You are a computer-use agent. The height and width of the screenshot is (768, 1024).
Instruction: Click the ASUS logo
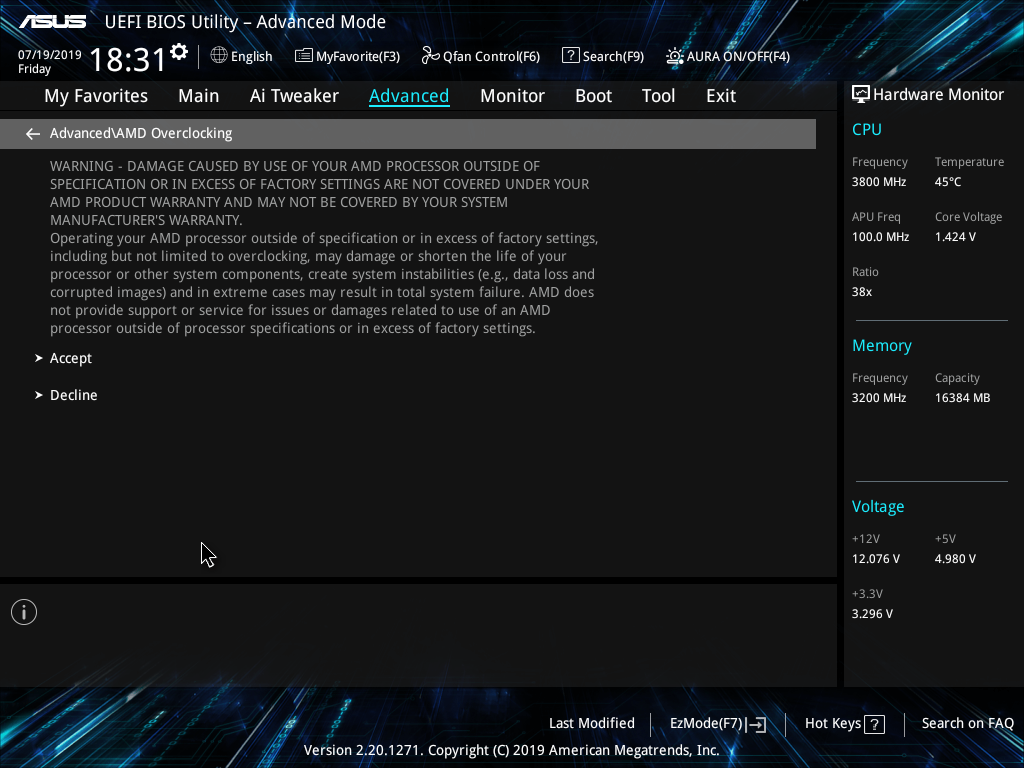[x=53, y=22]
